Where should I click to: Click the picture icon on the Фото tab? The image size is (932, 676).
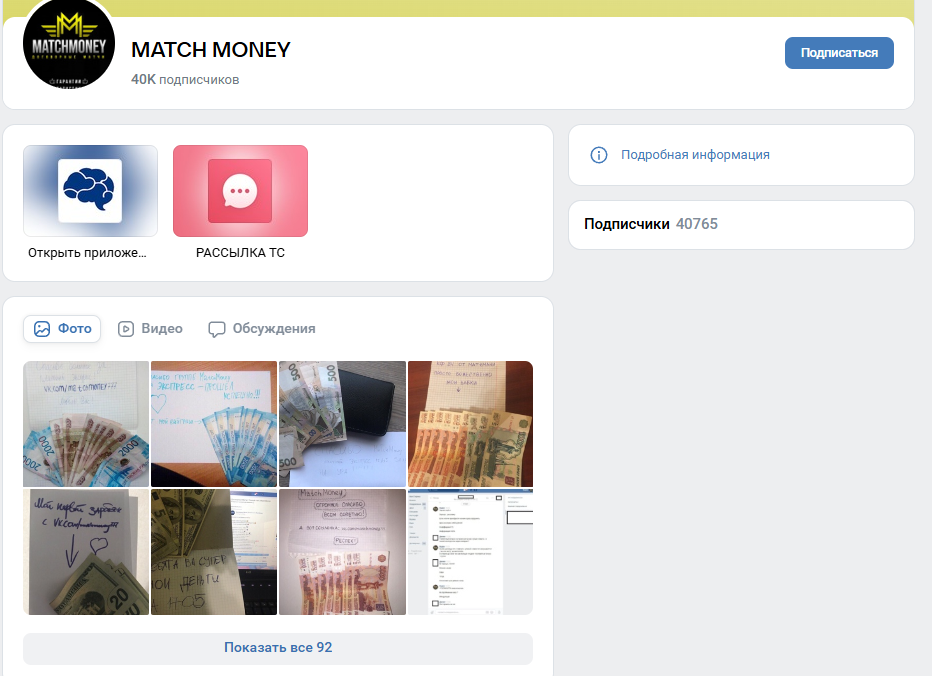(42, 329)
